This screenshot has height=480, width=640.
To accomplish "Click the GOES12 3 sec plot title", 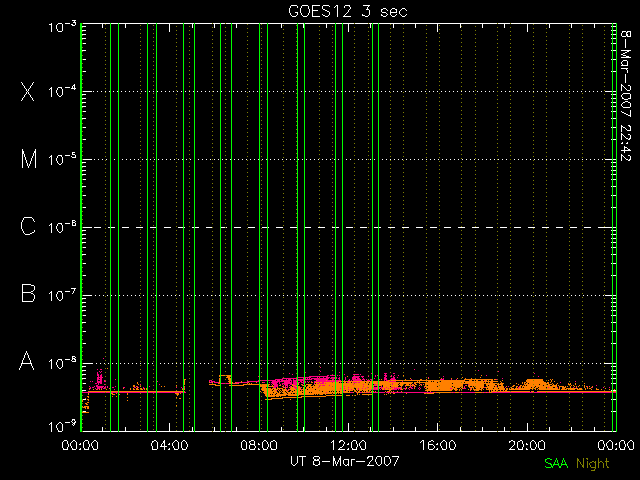I will pyautogui.click(x=348, y=11).
